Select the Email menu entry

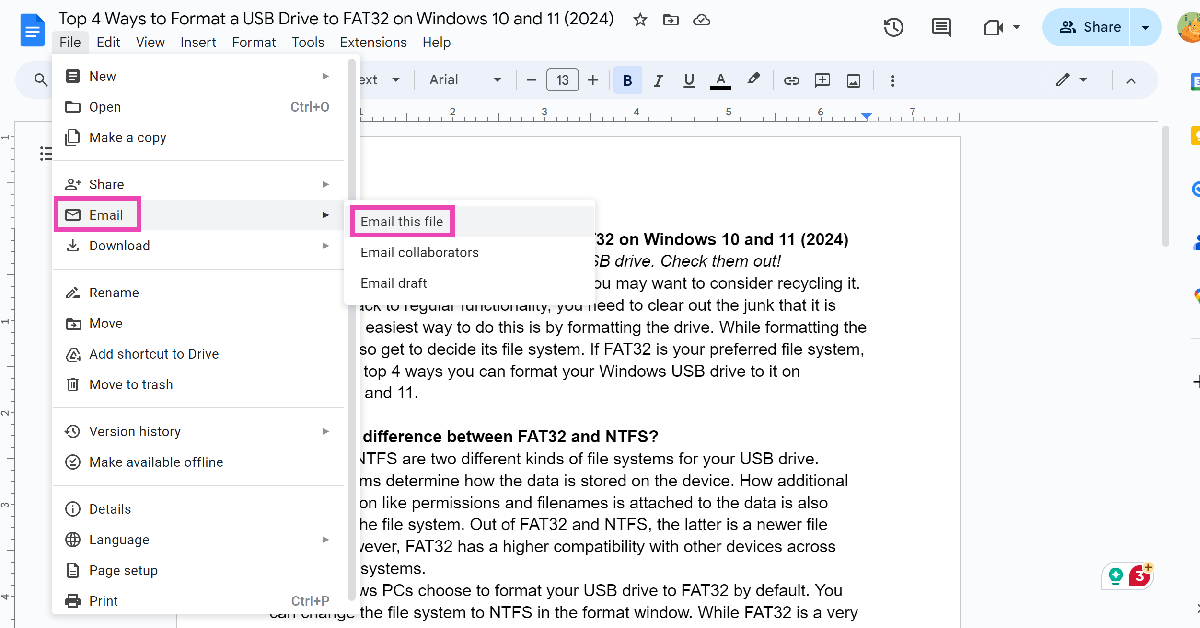[198, 215]
